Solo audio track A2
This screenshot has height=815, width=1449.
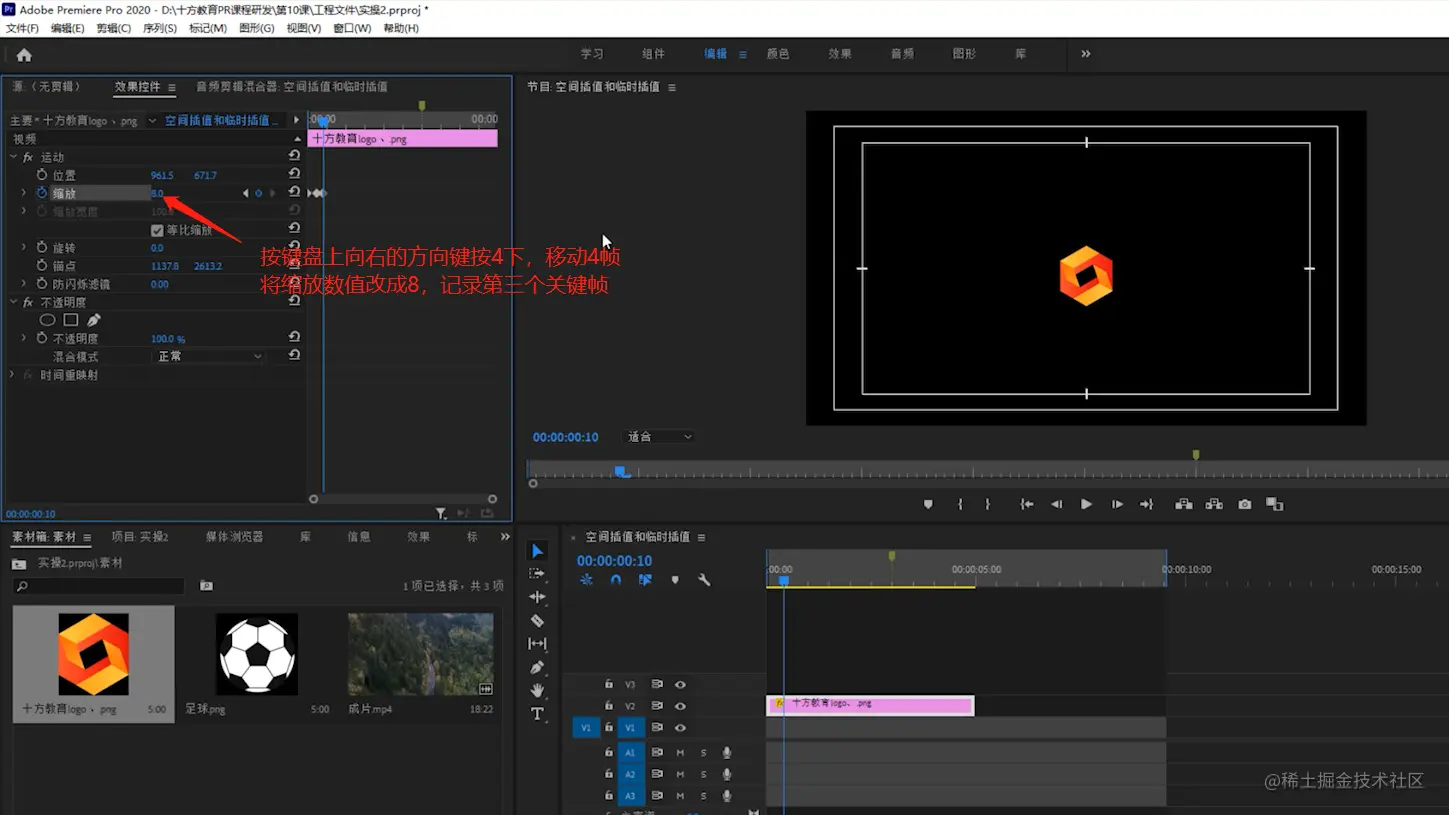point(703,774)
